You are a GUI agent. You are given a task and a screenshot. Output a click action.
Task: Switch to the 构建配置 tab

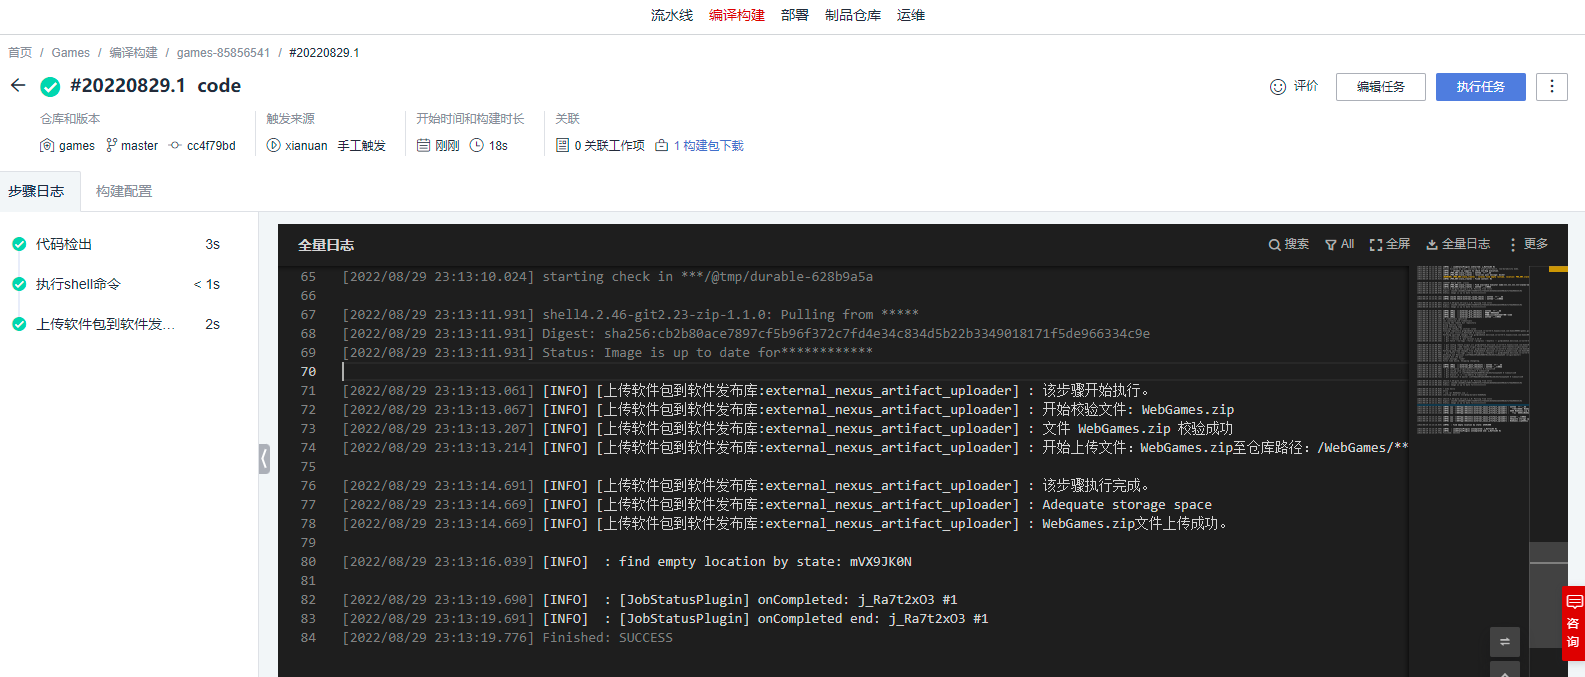[x=124, y=191]
